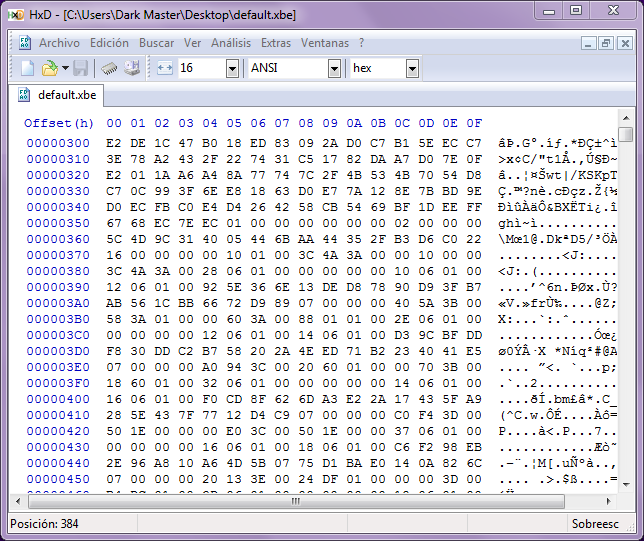Viewport: 644px width, 541px height.
Task: Click byte E2 at row 00000300
Action: coord(114,143)
